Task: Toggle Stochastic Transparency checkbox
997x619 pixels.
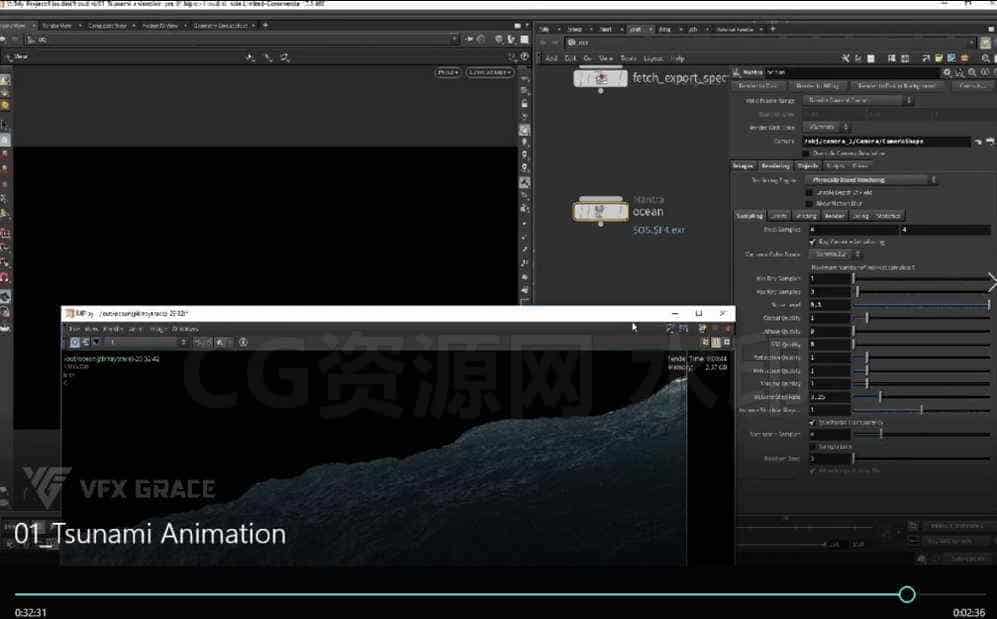Action: [x=812, y=422]
